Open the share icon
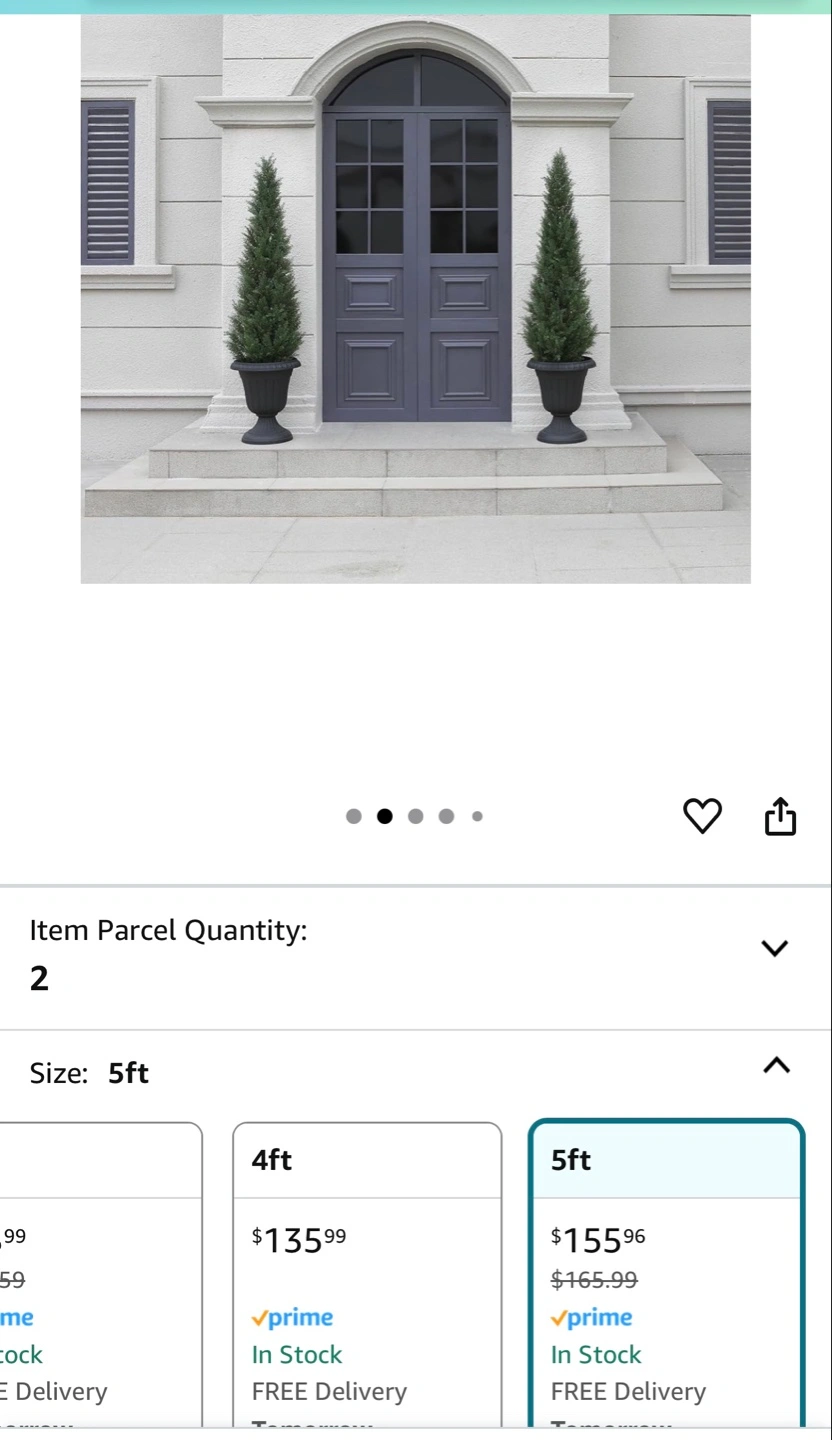The height and width of the screenshot is (1440, 832). tap(781, 816)
